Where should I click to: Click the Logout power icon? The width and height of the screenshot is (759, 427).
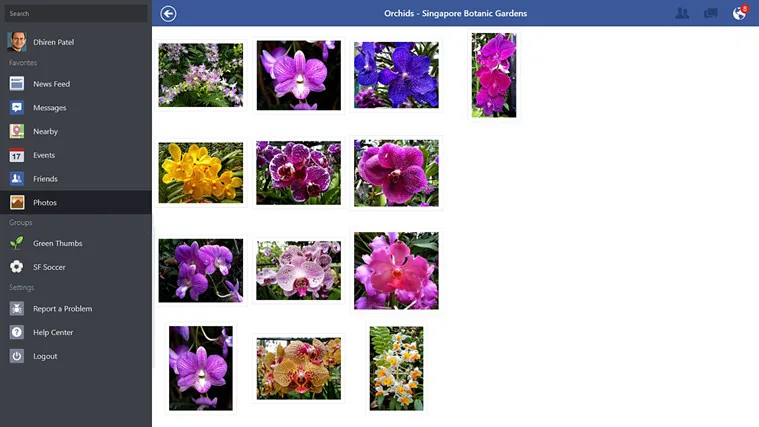click(17, 356)
